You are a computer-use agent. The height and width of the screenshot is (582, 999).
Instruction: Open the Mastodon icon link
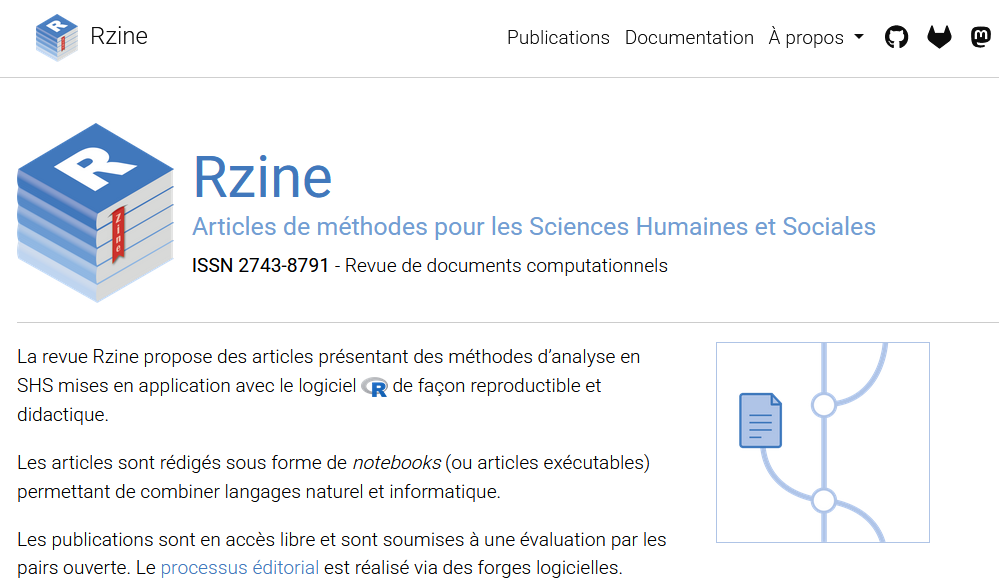(x=981, y=38)
